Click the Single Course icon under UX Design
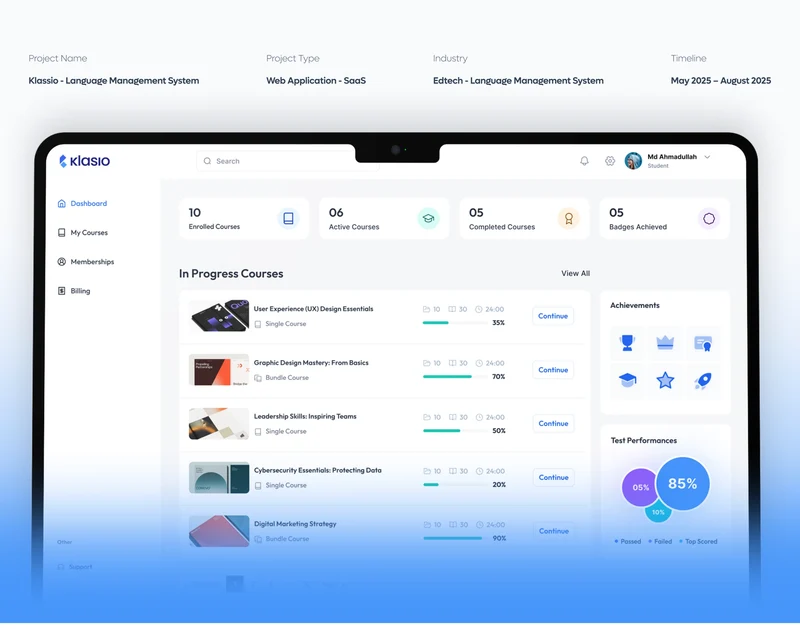 click(x=258, y=324)
